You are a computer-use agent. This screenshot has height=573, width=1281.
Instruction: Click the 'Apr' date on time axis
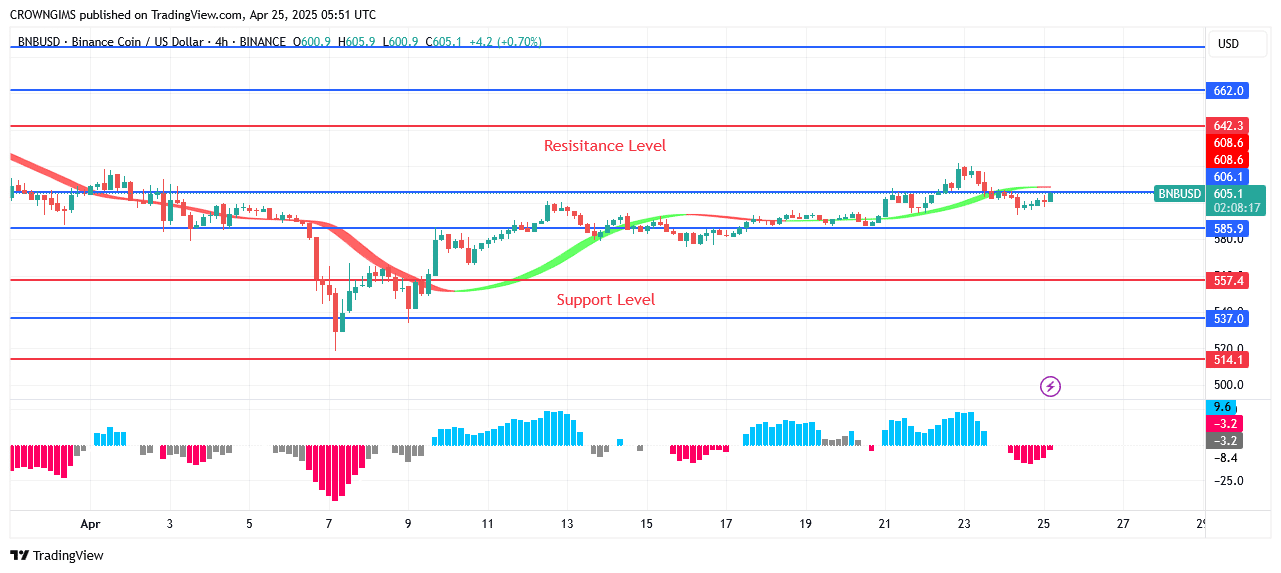90,523
